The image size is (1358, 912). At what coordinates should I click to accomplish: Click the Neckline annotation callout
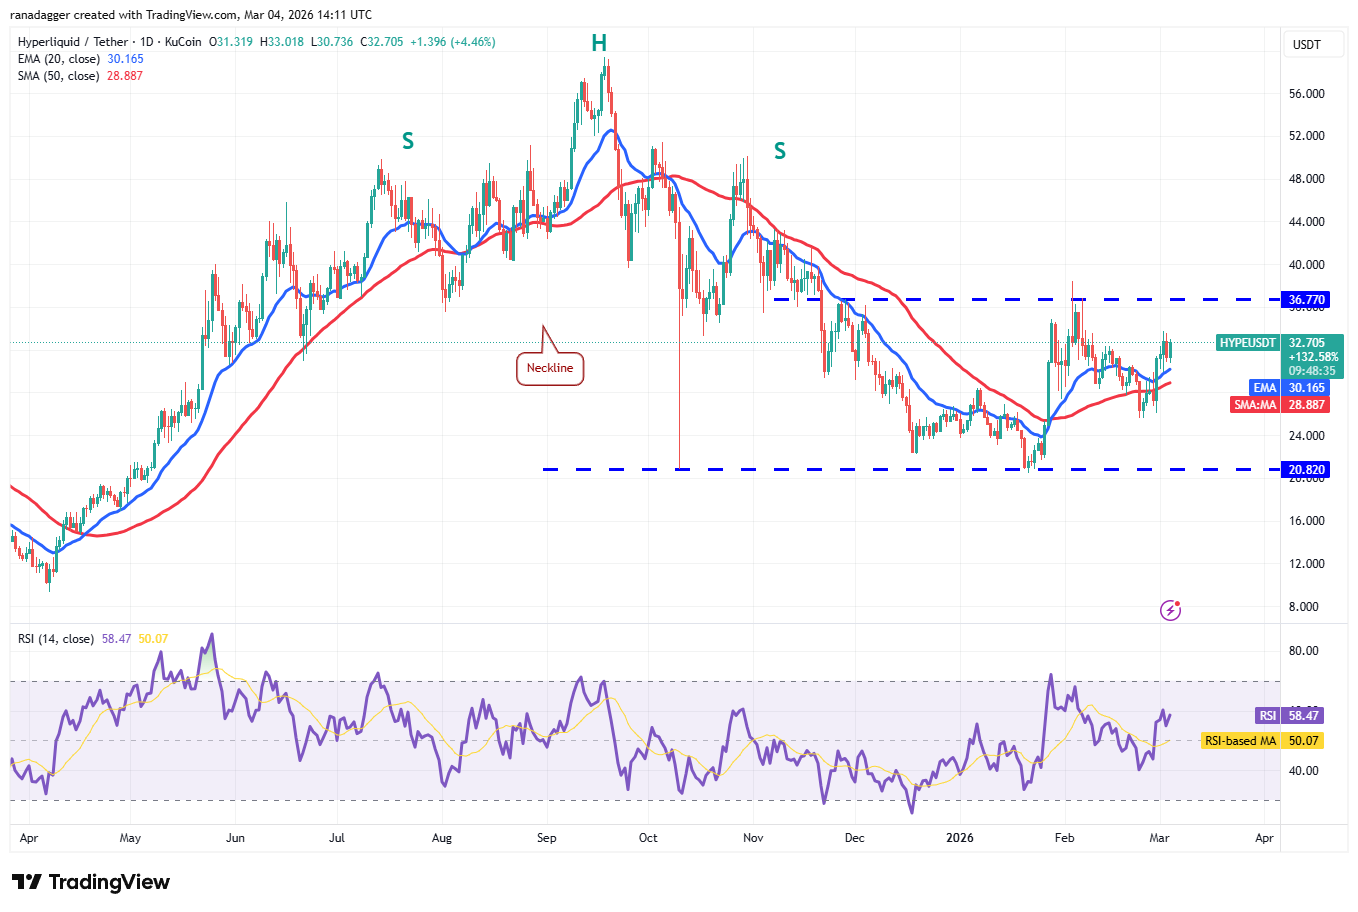pos(549,367)
